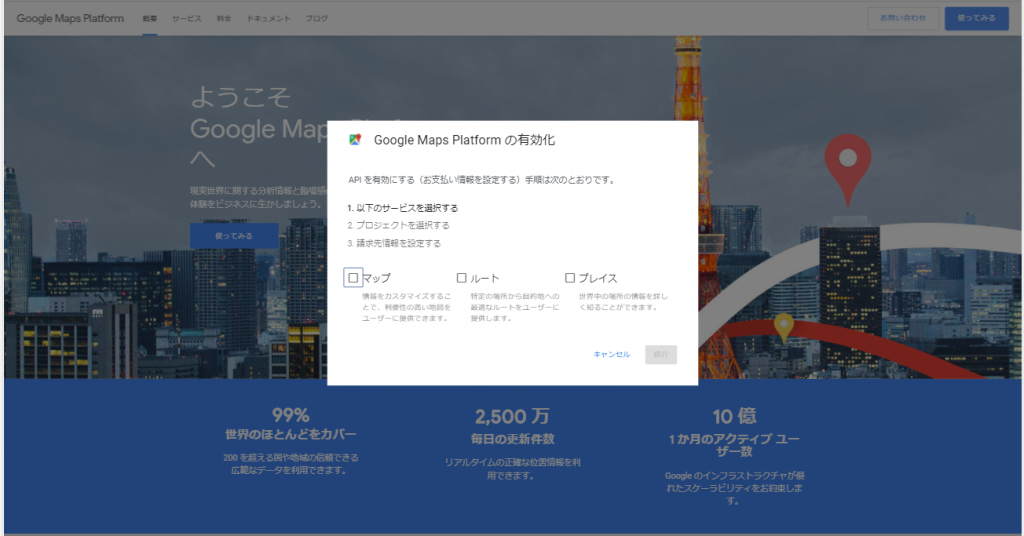Click the 99% statistic heading
Viewport: 1024px width, 536px height.
click(291, 415)
